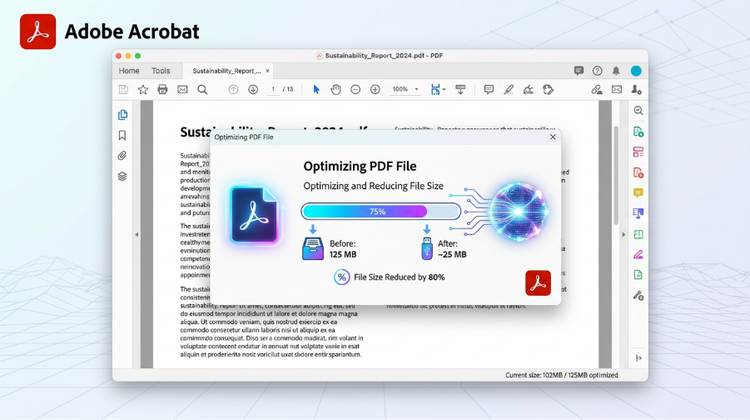The width and height of the screenshot is (750, 420).
Task: Open the green Compress tool in right pane
Action: click(638, 234)
